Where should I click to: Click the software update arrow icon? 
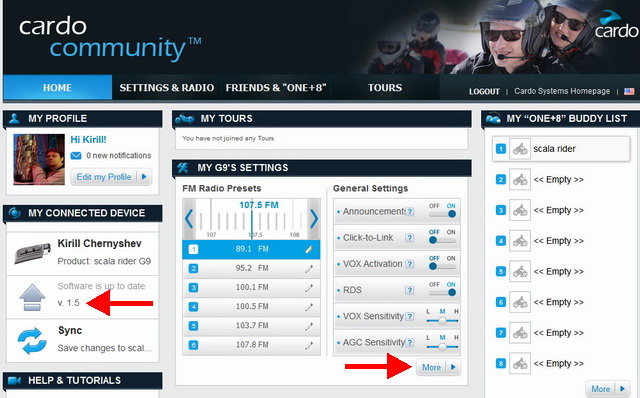[x=32, y=298]
